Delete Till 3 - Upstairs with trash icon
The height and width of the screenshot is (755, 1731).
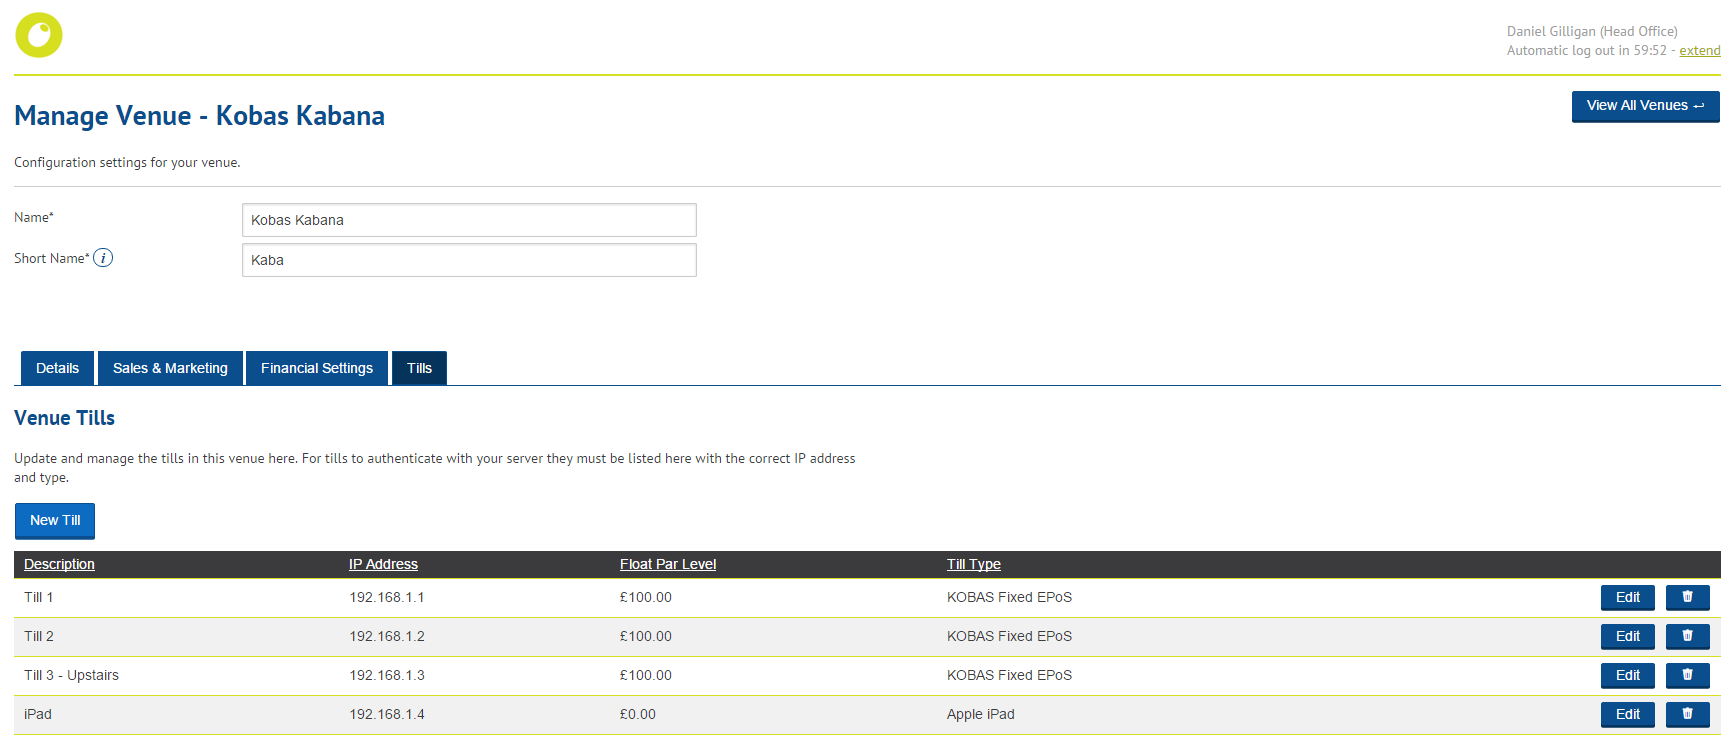point(1687,675)
